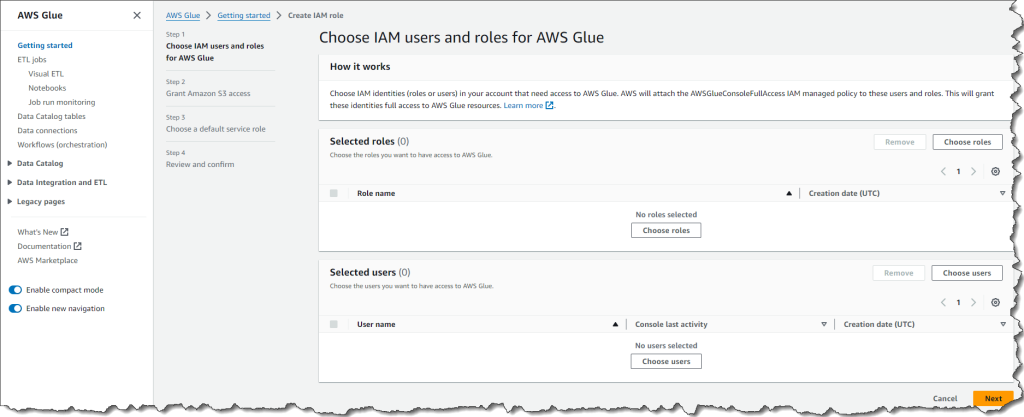Open table settings gear for Selected users
Screen dimensions: 1024x417
coord(995,302)
